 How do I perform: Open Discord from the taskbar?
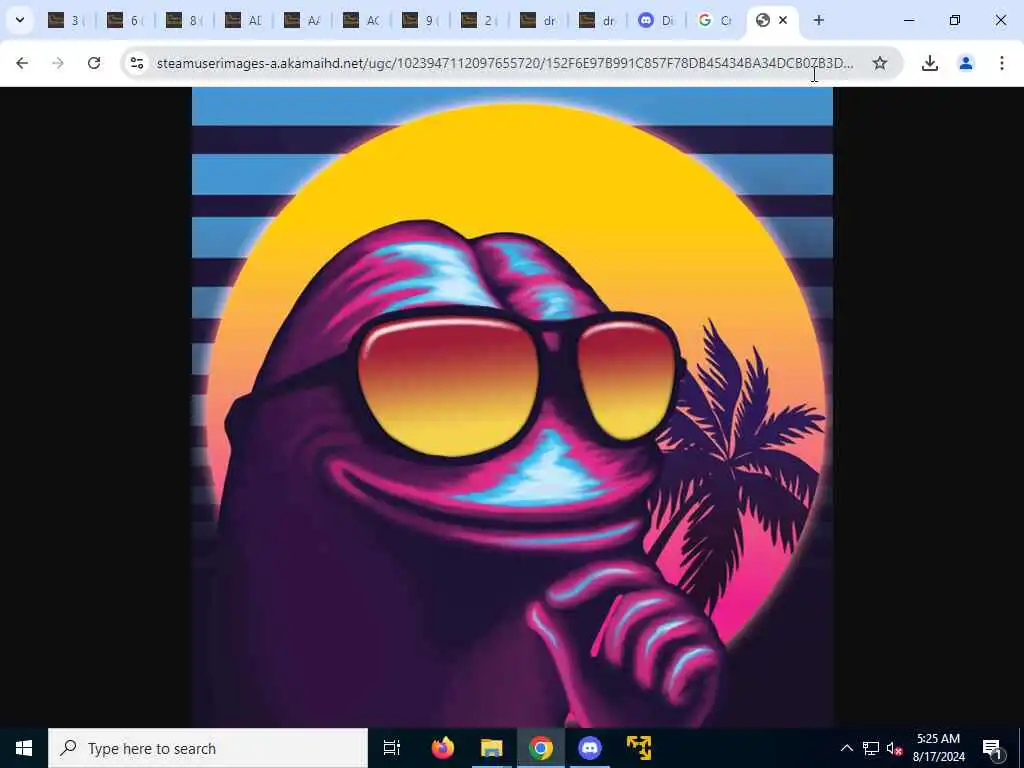pos(590,748)
